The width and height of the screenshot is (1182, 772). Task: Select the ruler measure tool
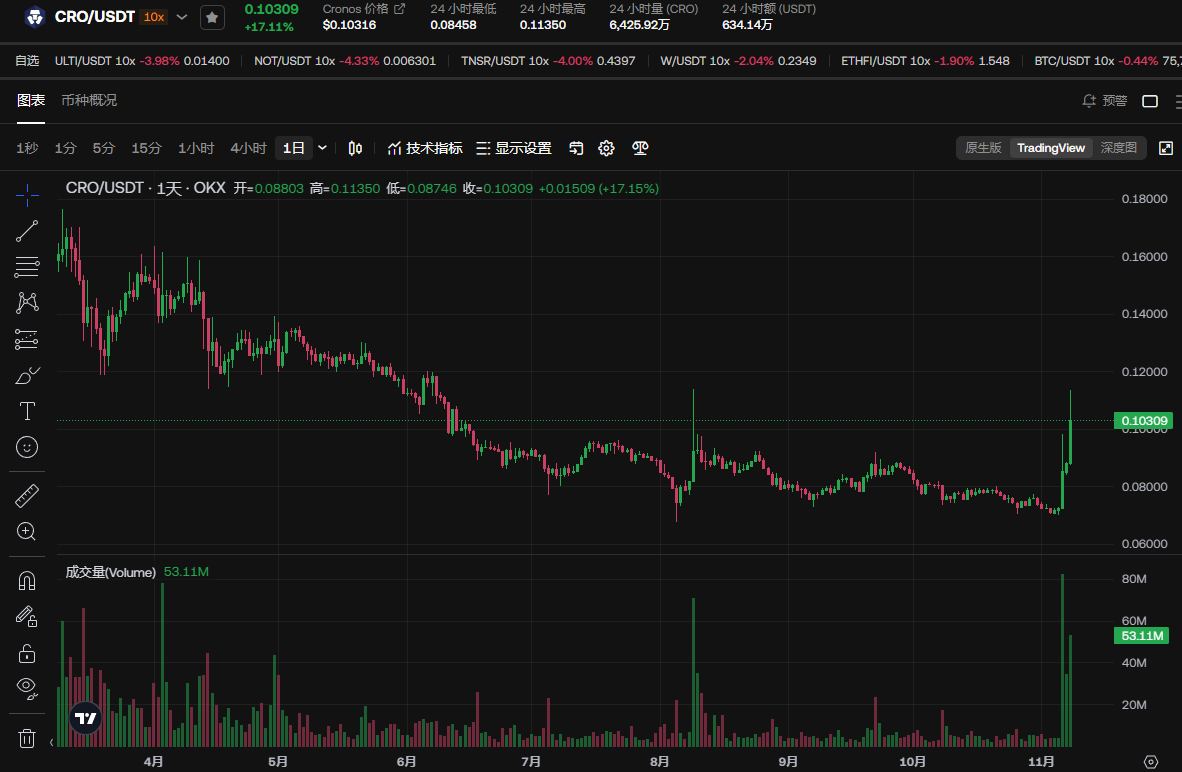click(x=27, y=496)
